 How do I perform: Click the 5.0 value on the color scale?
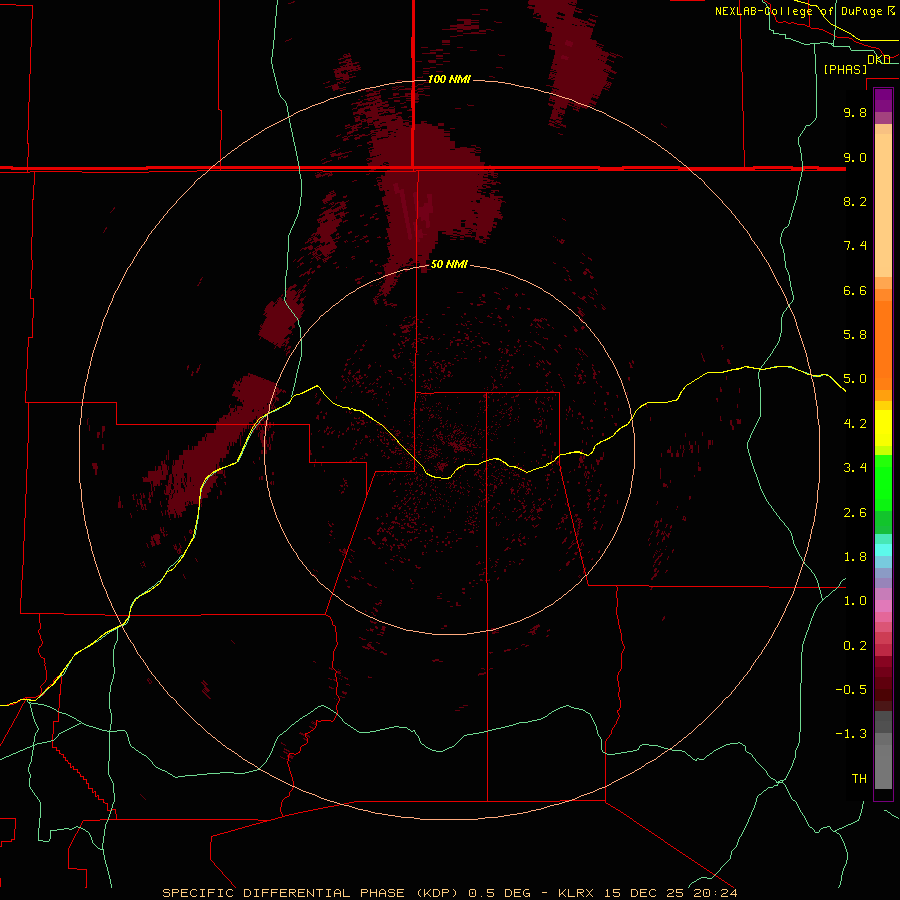pyautogui.click(x=855, y=379)
